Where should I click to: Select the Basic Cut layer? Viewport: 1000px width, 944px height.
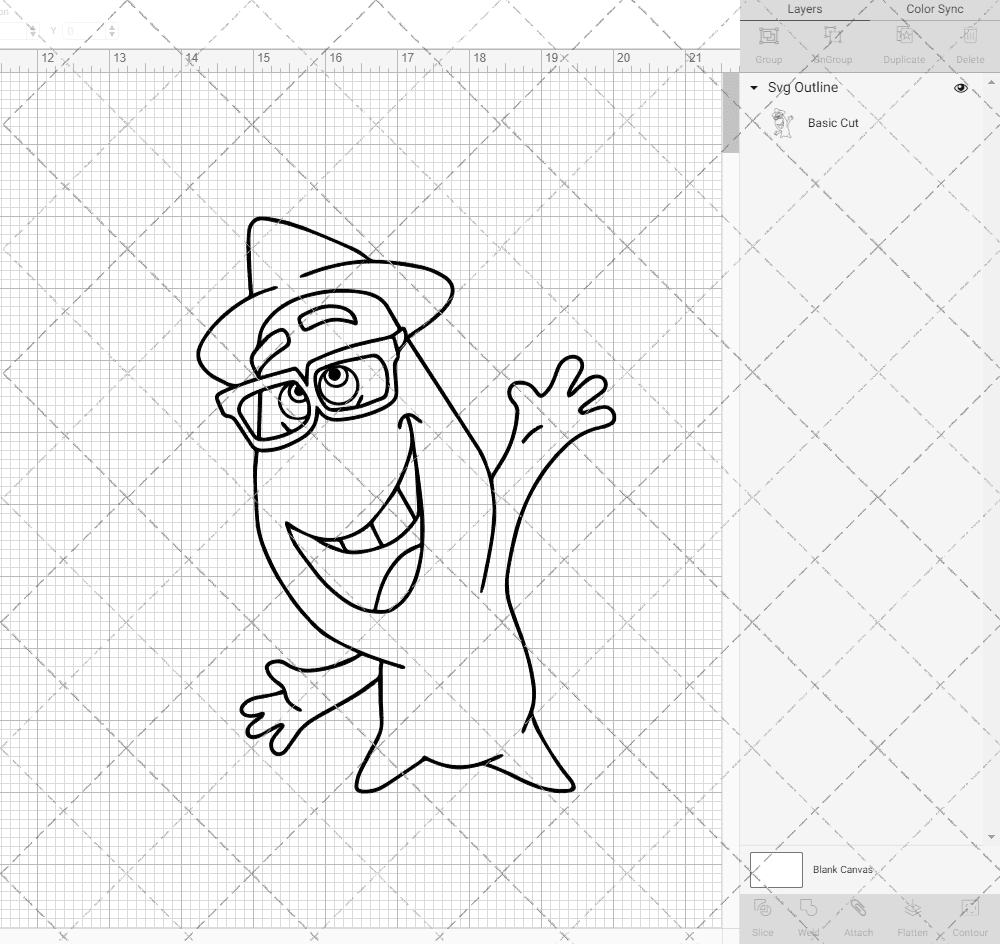833,123
